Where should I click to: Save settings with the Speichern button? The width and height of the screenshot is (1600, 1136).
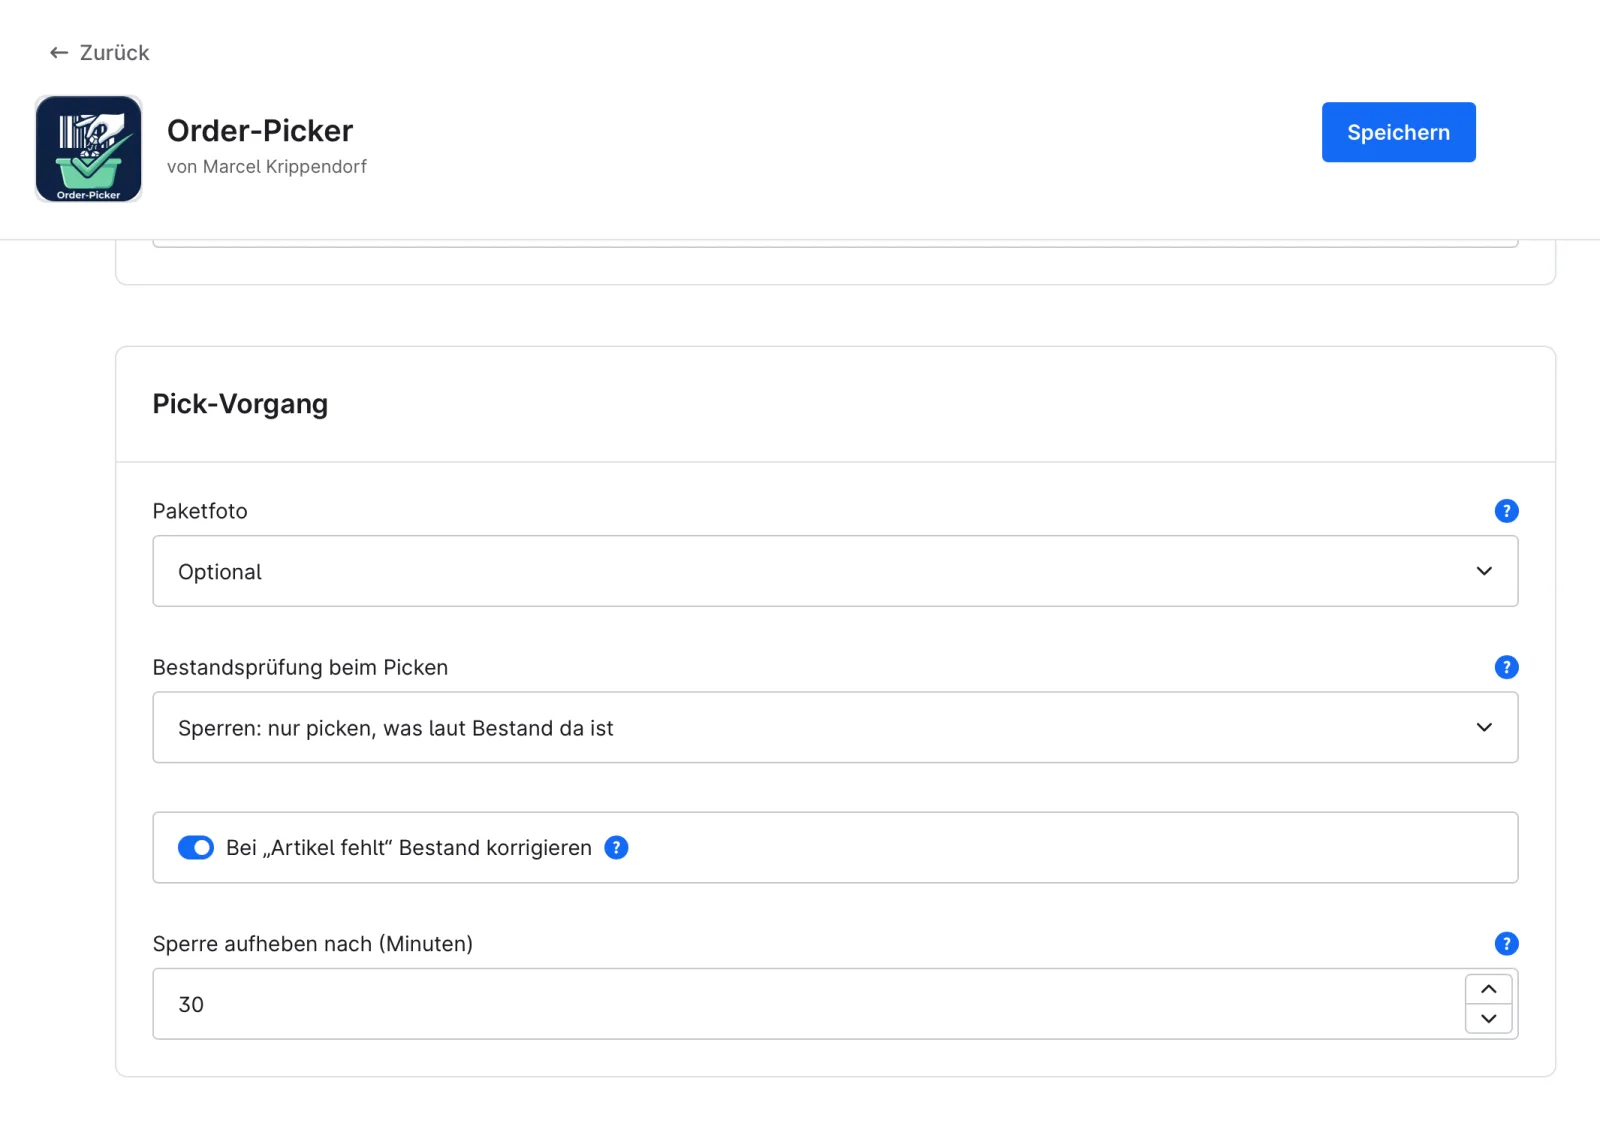[x=1398, y=132]
